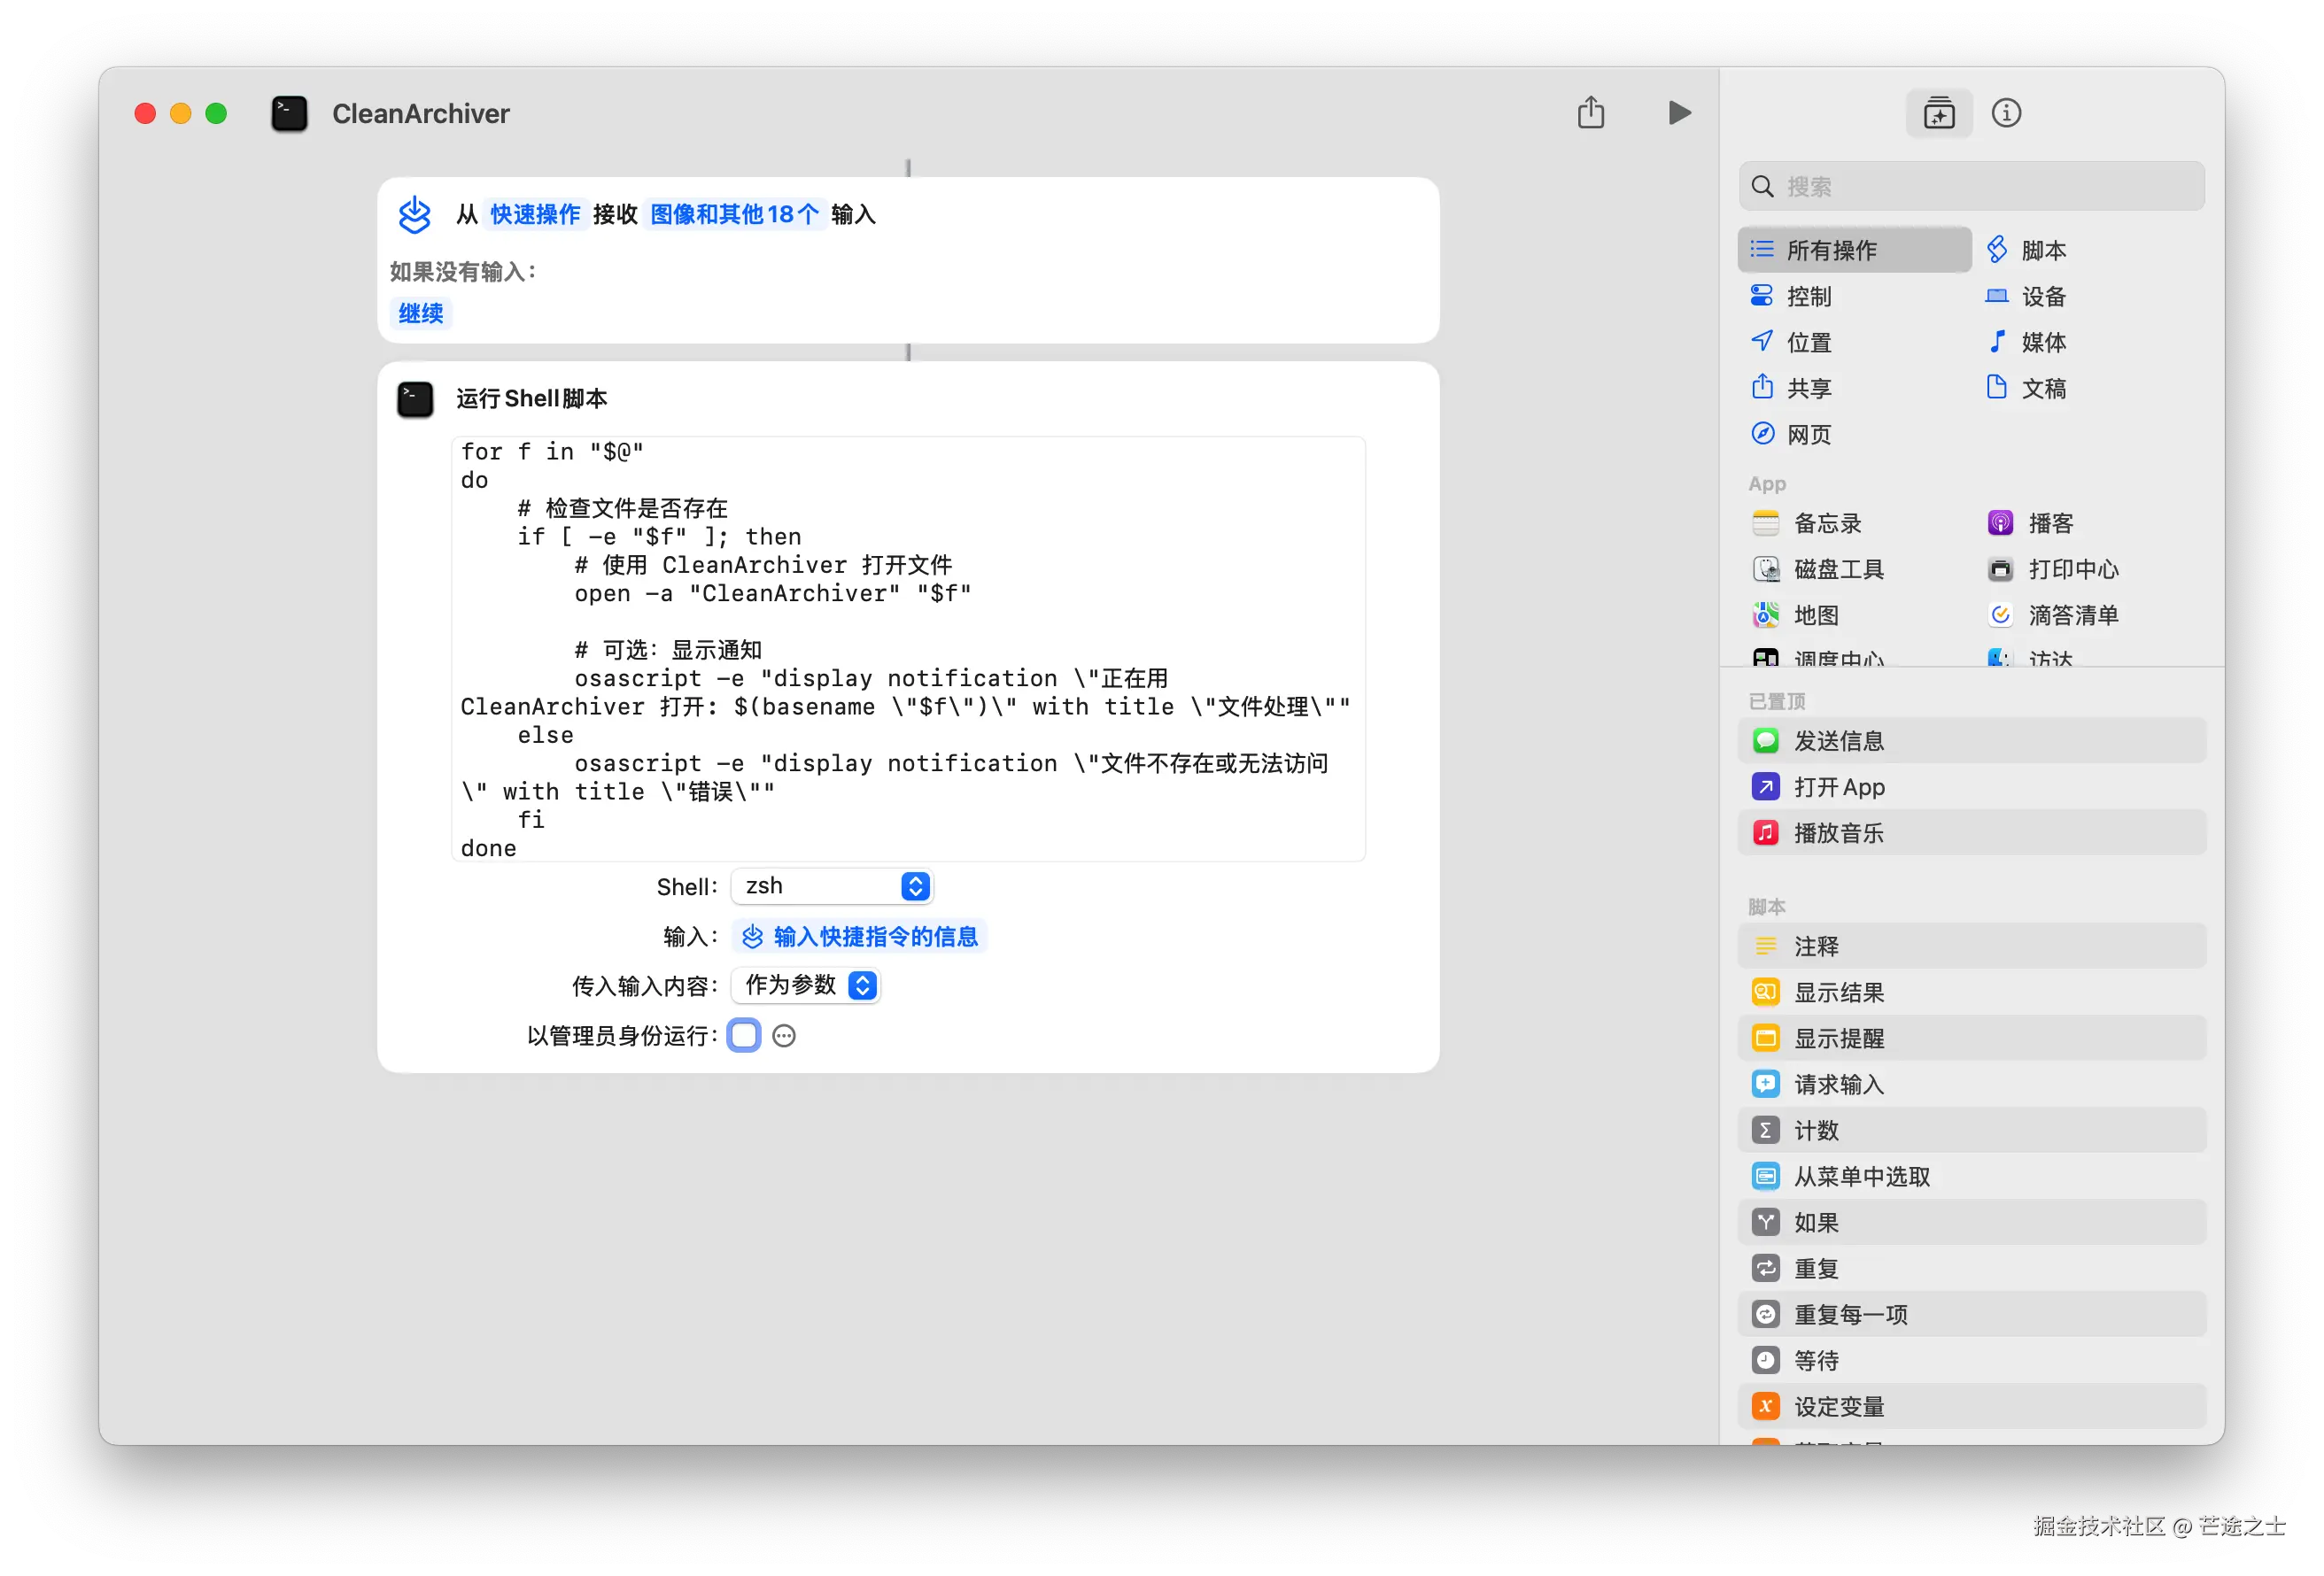
Task: Click the Run Shell Script terminal icon
Action: [x=415, y=399]
